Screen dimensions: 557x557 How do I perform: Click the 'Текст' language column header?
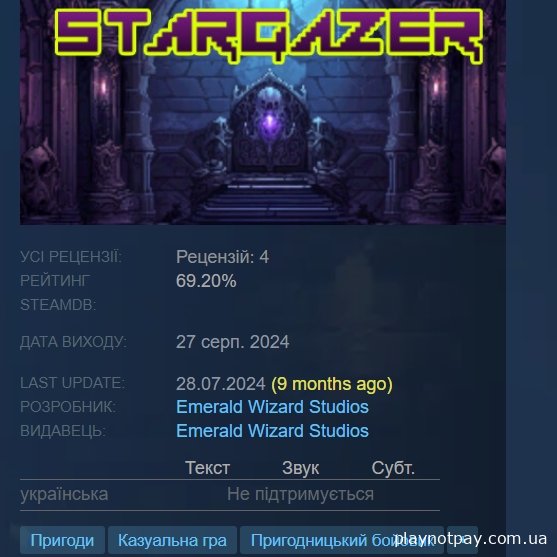pyautogui.click(x=208, y=467)
